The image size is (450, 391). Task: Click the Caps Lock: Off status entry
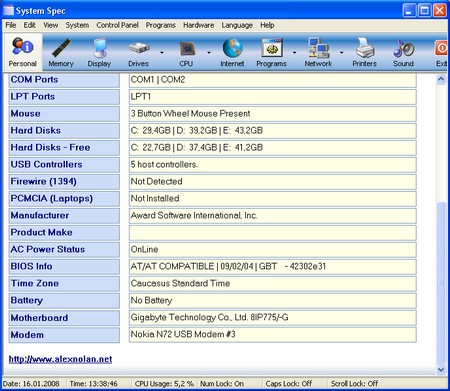coord(289,384)
